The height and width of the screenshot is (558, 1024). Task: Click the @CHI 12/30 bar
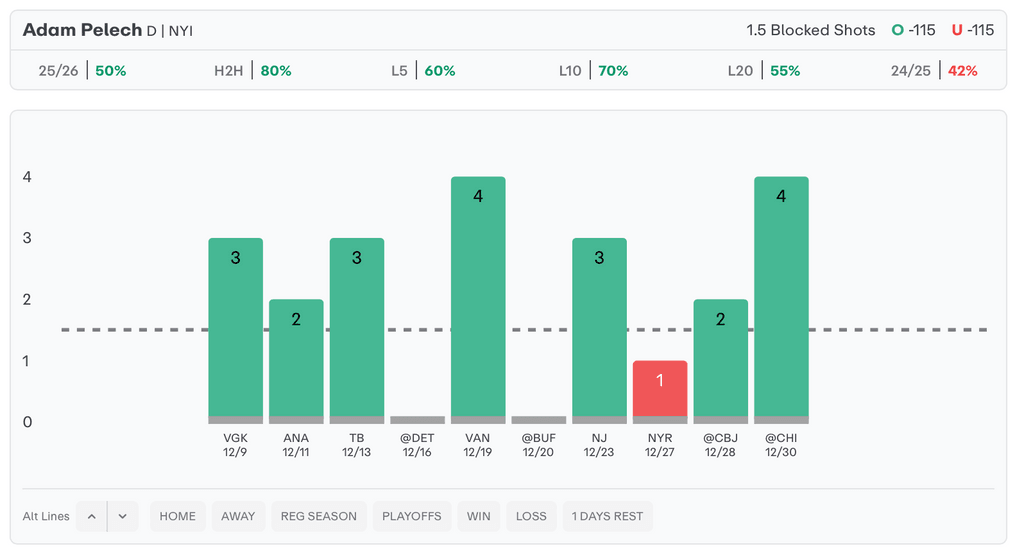click(781, 300)
